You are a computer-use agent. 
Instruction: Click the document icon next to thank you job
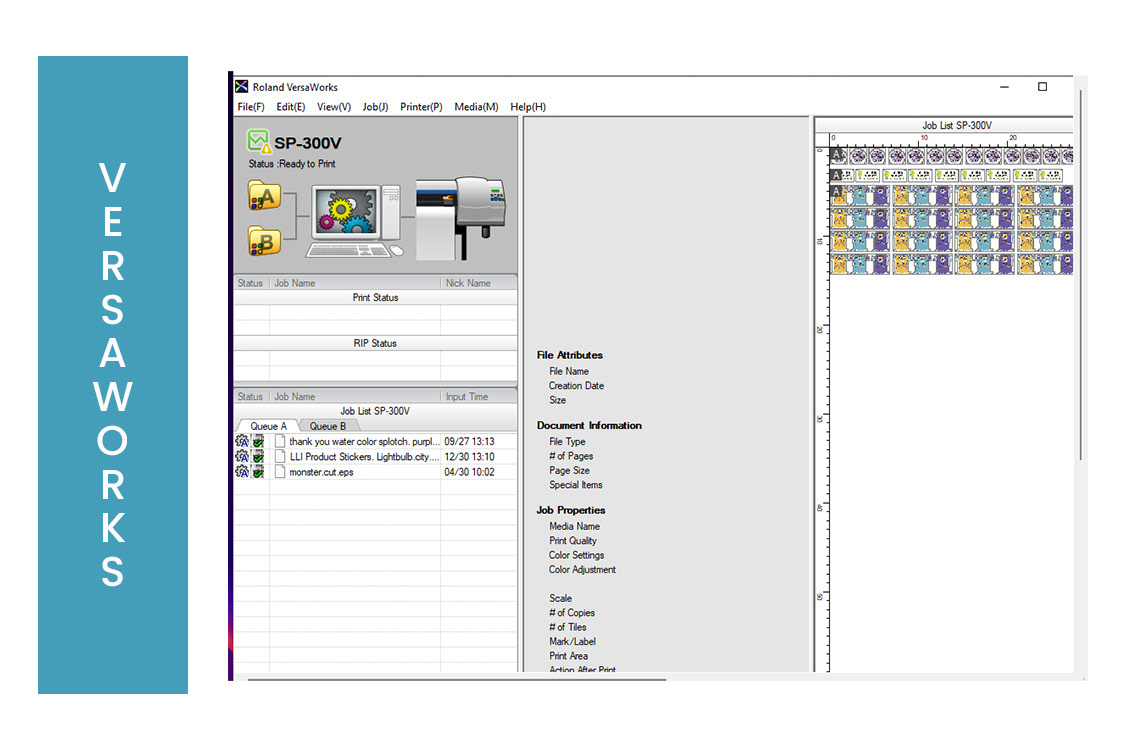(x=280, y=441)
